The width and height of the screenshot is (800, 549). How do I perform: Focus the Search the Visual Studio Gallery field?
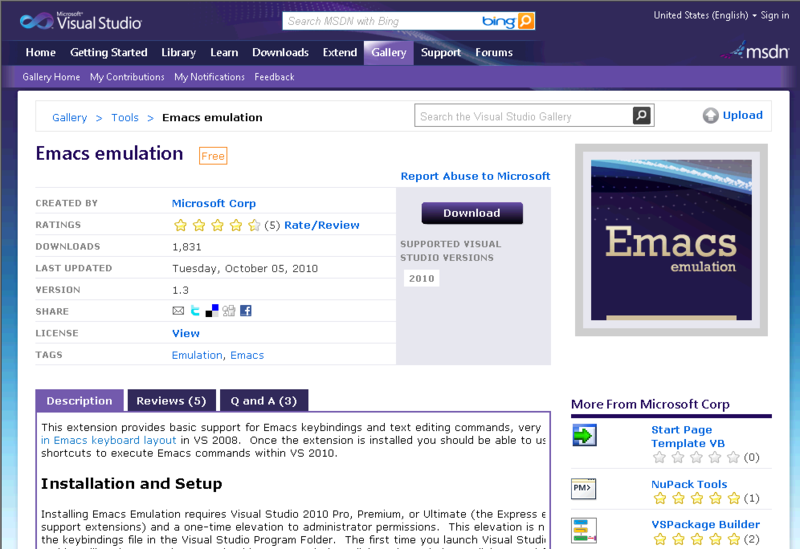pyautogui.click(x=523, y=116)
